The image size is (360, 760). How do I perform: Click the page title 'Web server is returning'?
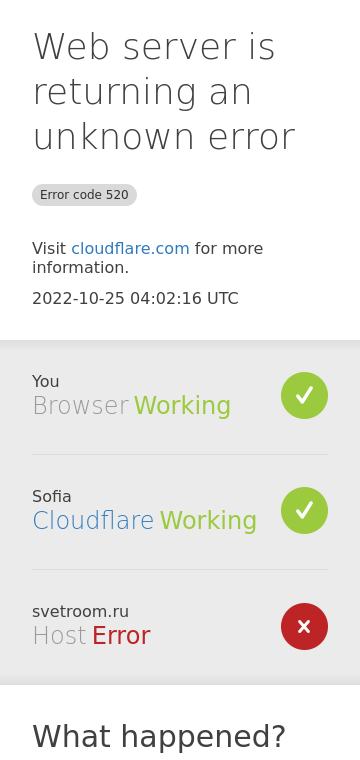click(x=154, y=69)
